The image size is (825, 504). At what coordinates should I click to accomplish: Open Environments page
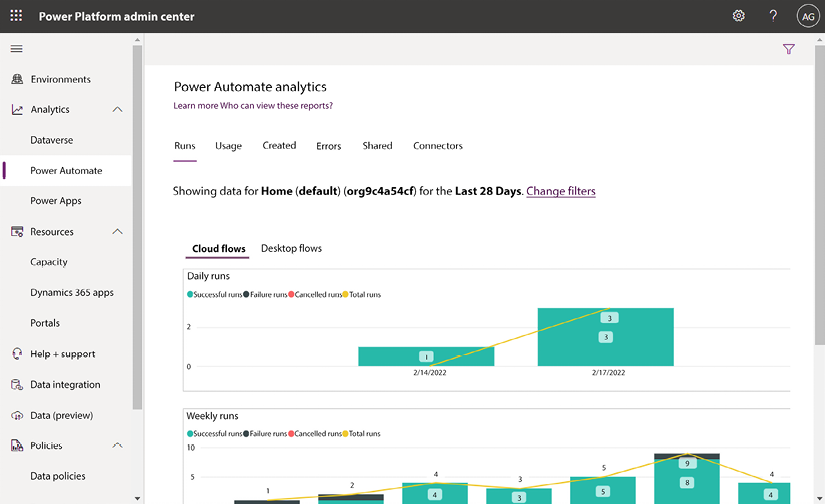[61, 79]
